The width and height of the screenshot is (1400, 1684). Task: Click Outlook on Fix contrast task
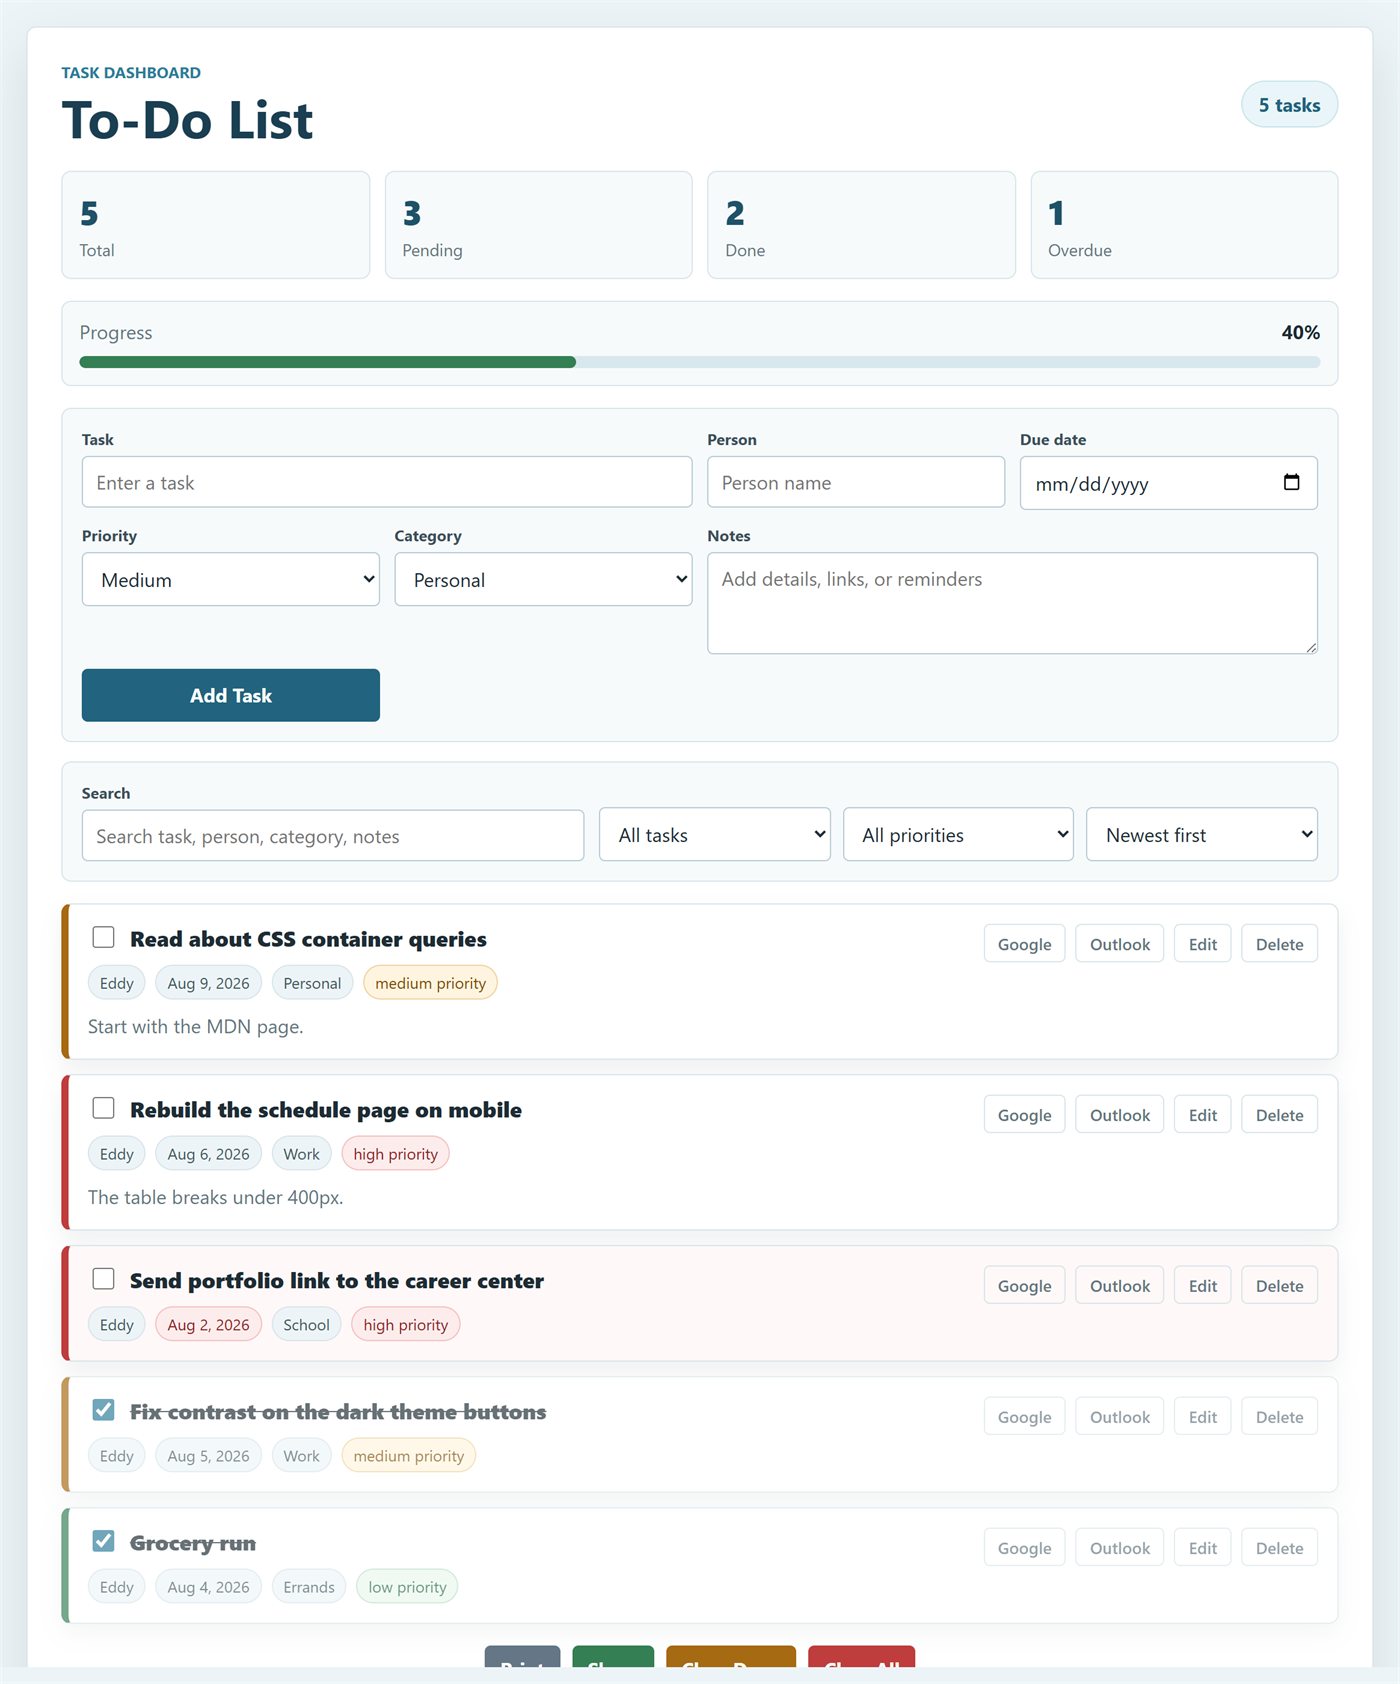[x=1120, y=1417]
